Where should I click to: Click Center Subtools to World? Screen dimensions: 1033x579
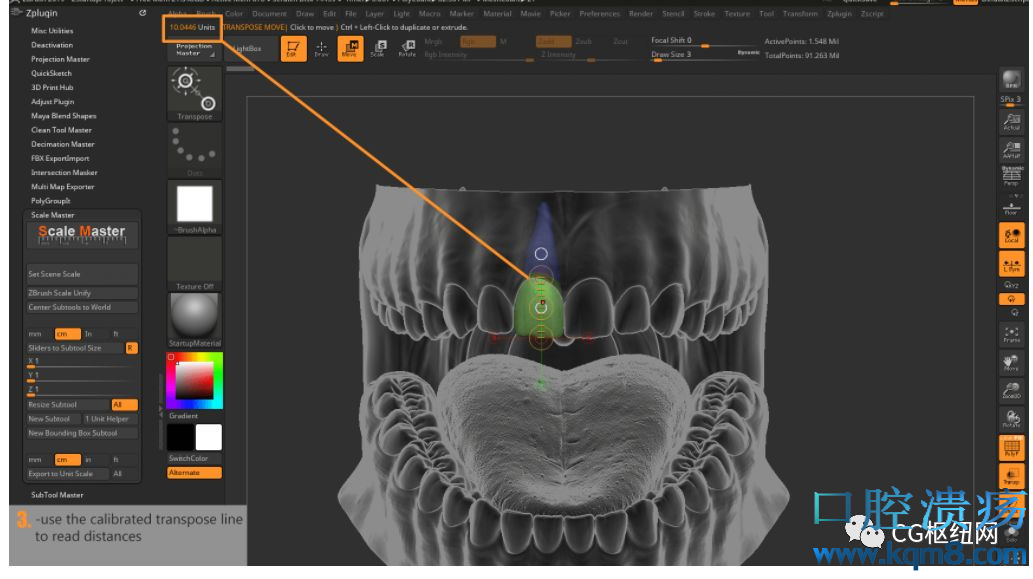coord(82,308)
